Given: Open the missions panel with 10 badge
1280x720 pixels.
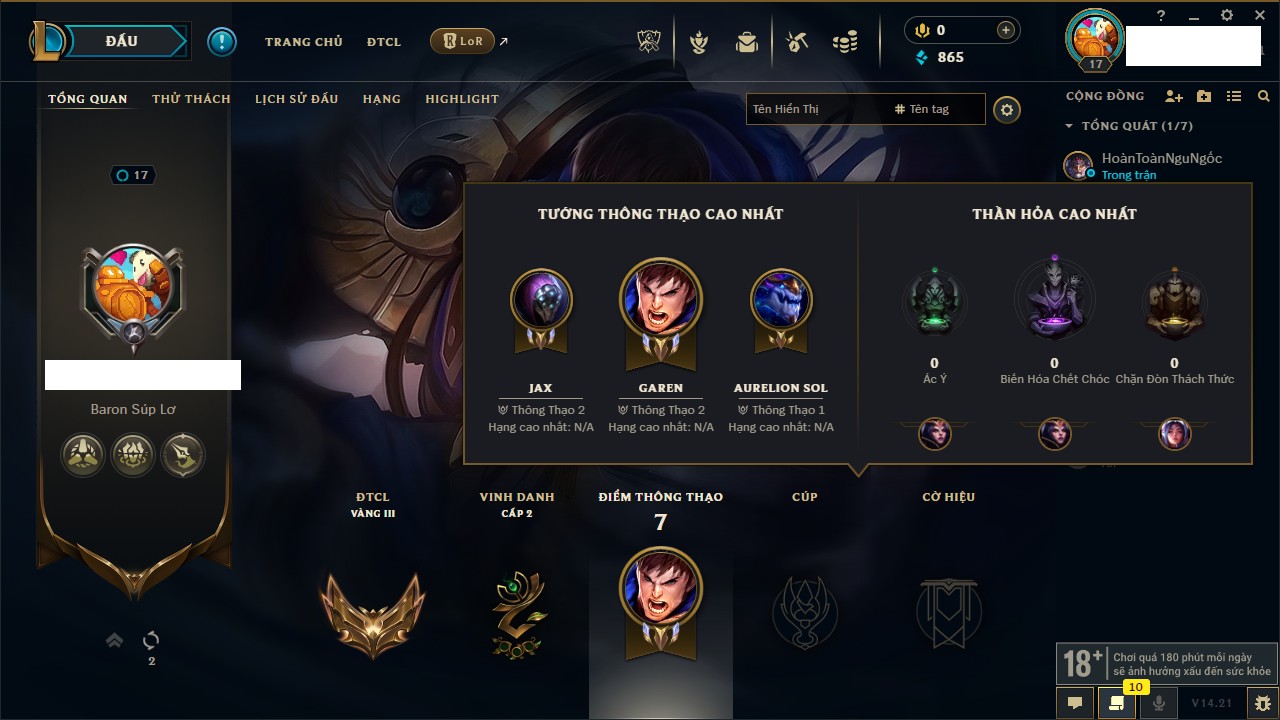Looking at the screenshot, I should pyautogui.click(x=1117, y=703).
